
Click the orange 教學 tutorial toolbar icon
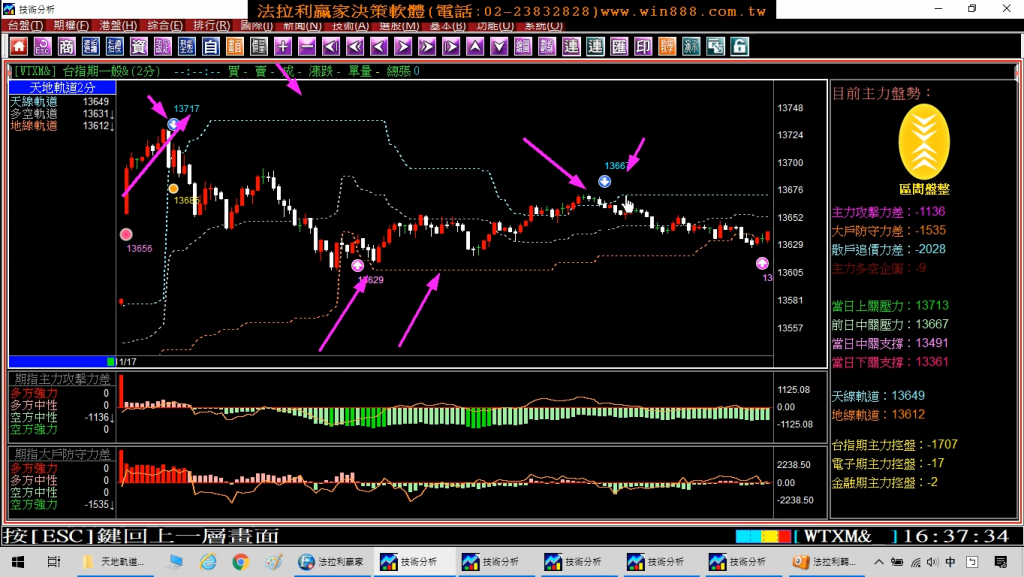click(x=667, y=46)
